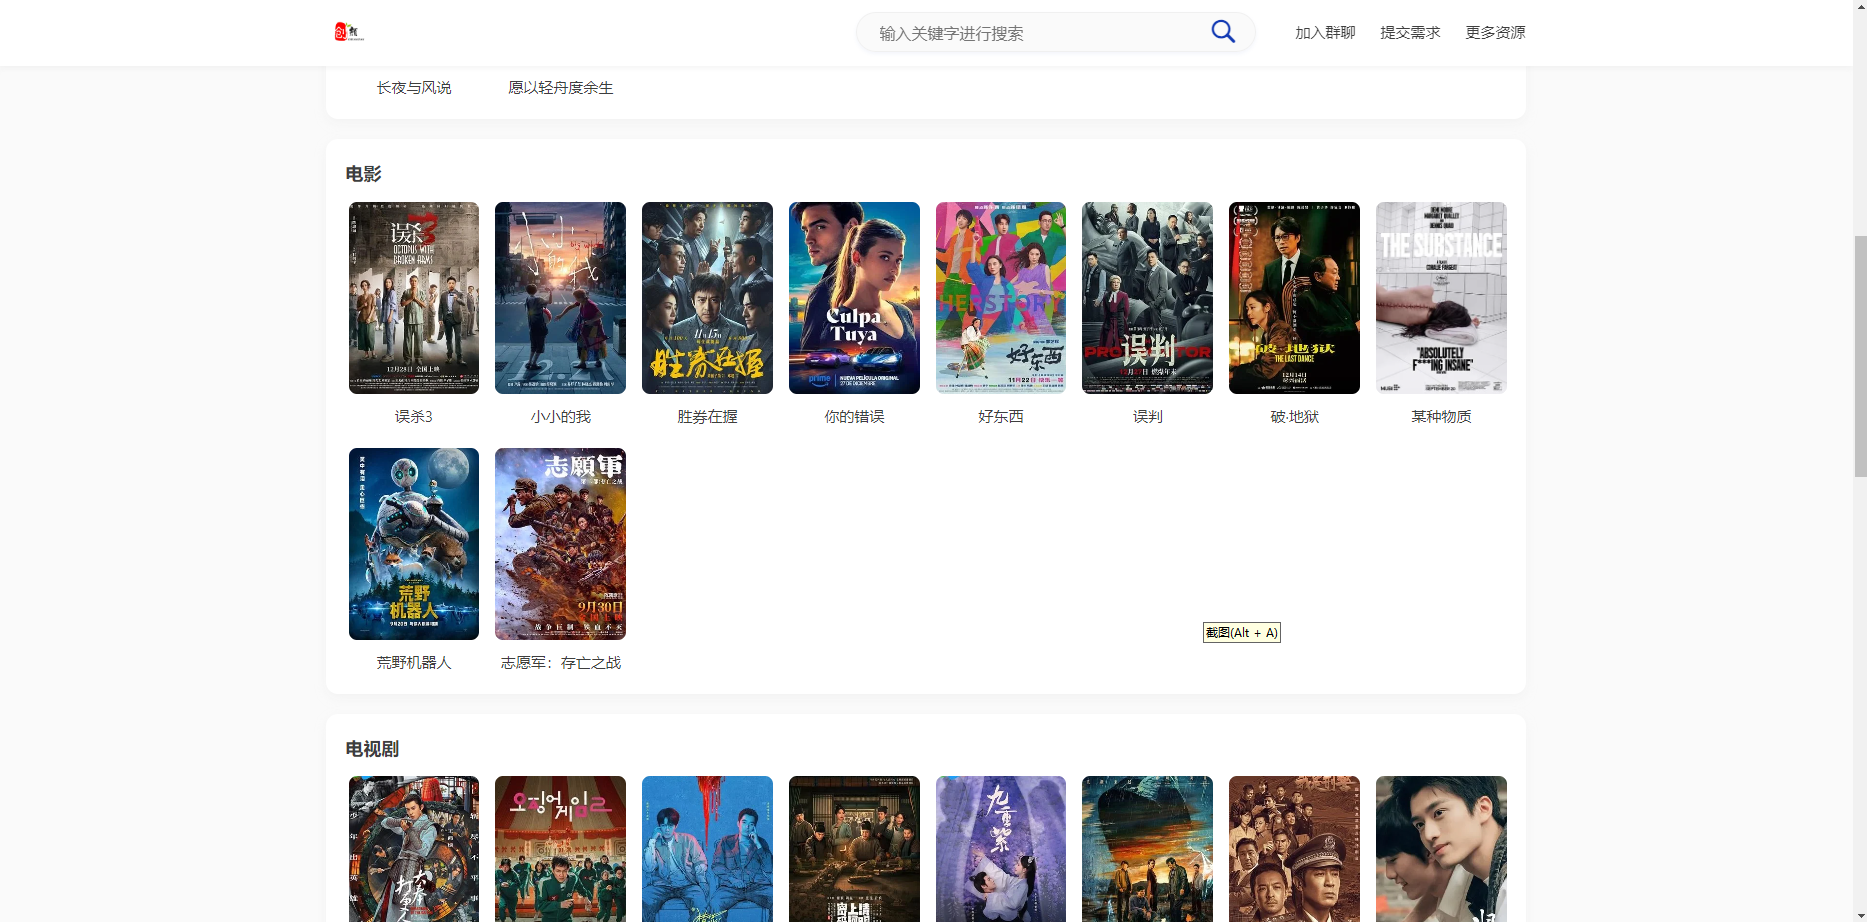
Task: Open the movie link 小小的我
Action: [559, 297]
